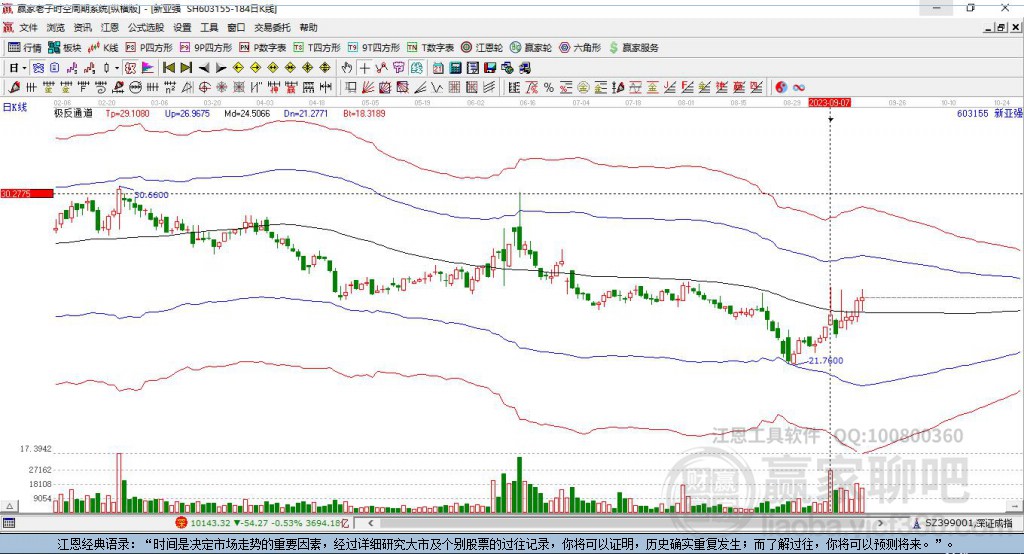This screenshot has width=1024, height=554.
Task: Click the red target crosshair circle icon
Action: click(x=204, y=87)
